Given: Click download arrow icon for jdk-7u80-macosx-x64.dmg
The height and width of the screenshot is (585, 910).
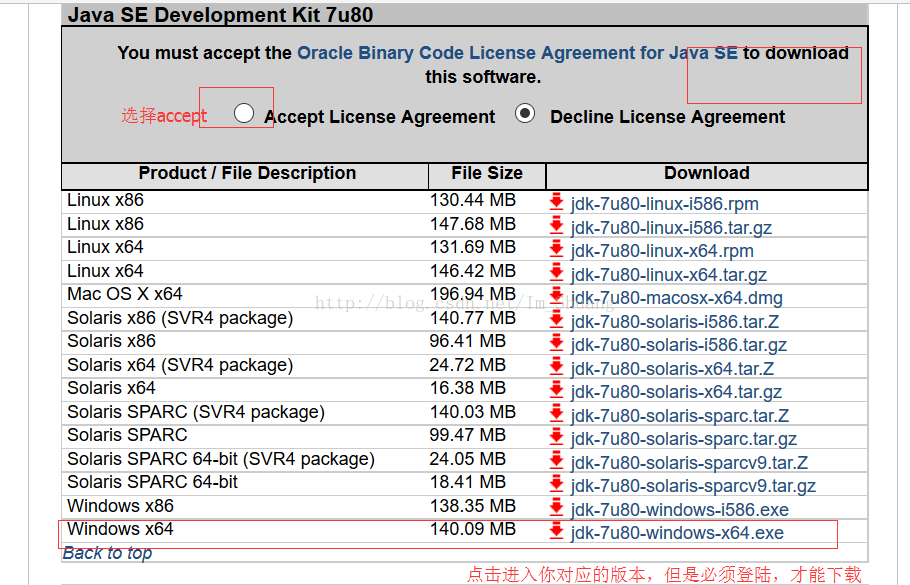Looking at the screenshot, I should [556, 295].
